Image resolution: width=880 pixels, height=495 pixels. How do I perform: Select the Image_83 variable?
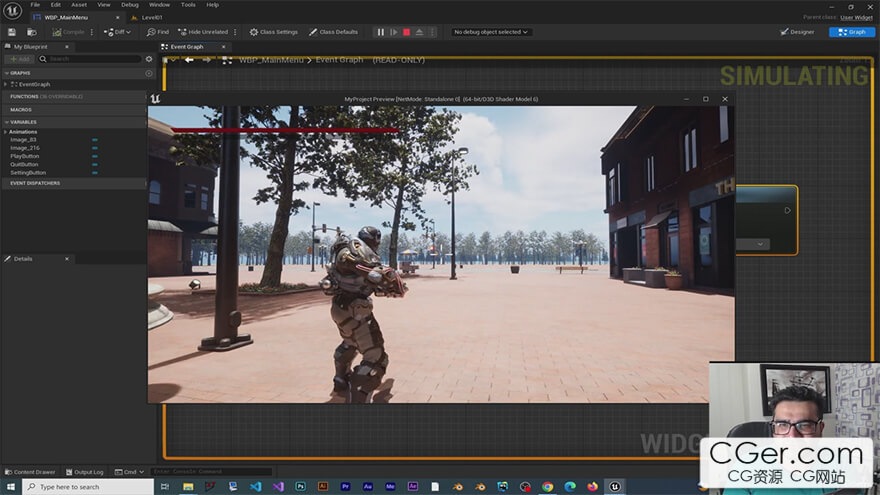tap(23, 139)
